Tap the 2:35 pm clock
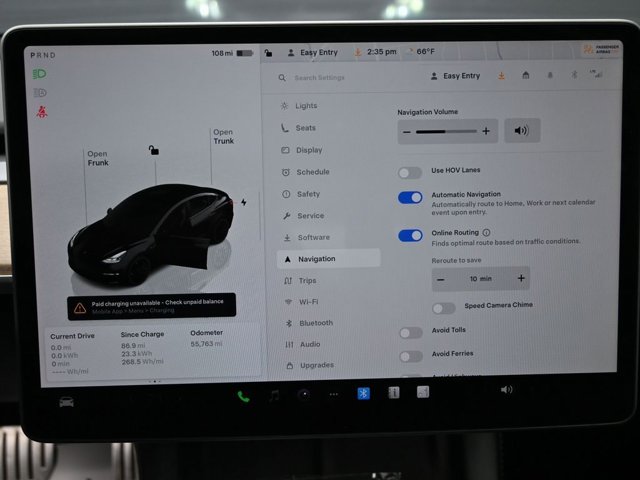This screenshot has width=640, height=480. click(x=382, y=52)
